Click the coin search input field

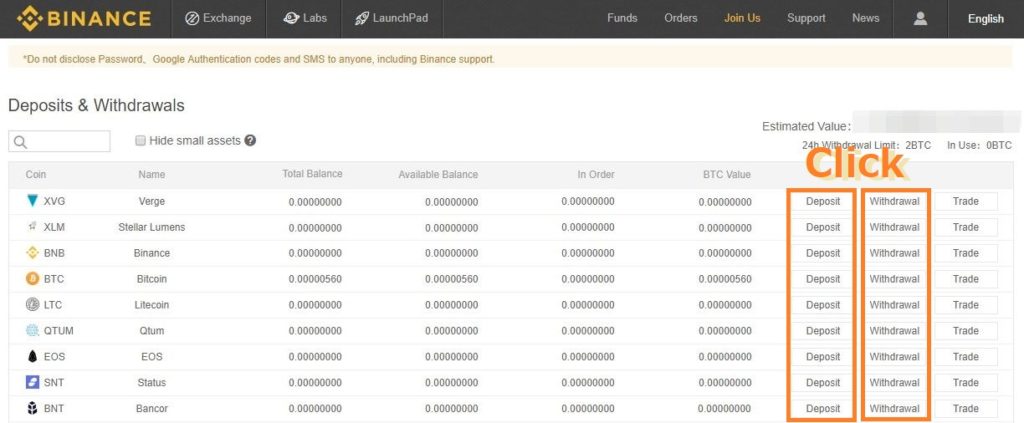pyautogui.click(x=59, y=141)
